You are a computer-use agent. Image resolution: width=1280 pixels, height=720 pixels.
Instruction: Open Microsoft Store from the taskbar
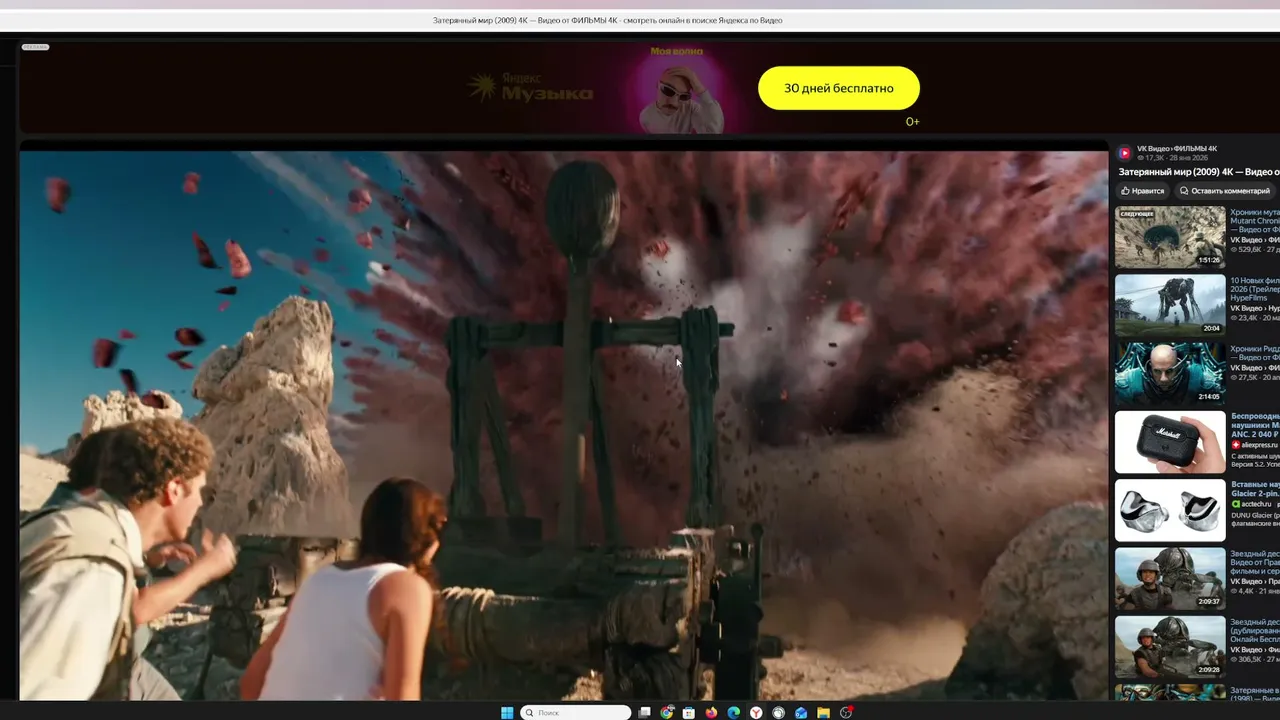(x=689, y=713)
